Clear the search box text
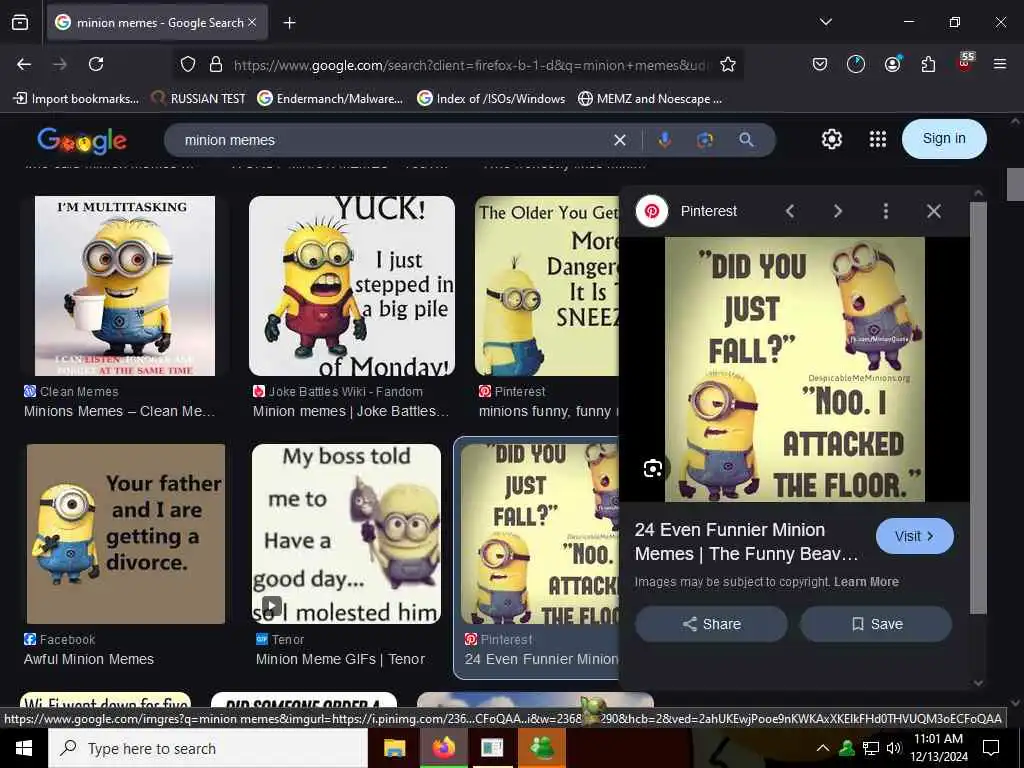1024x768 pixels. point(620,140)
